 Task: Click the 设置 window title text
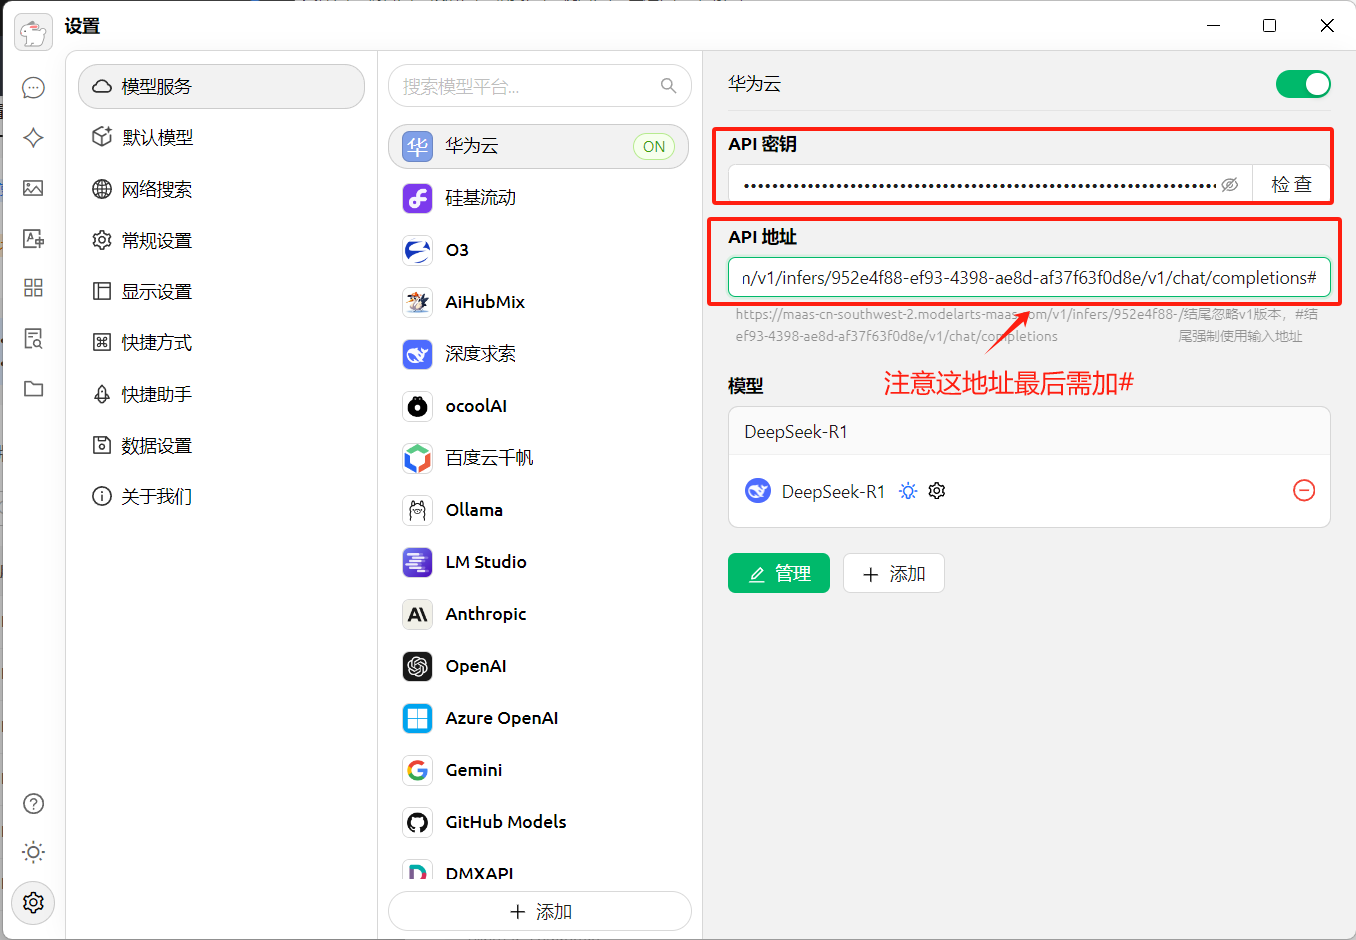pos(82,26)
